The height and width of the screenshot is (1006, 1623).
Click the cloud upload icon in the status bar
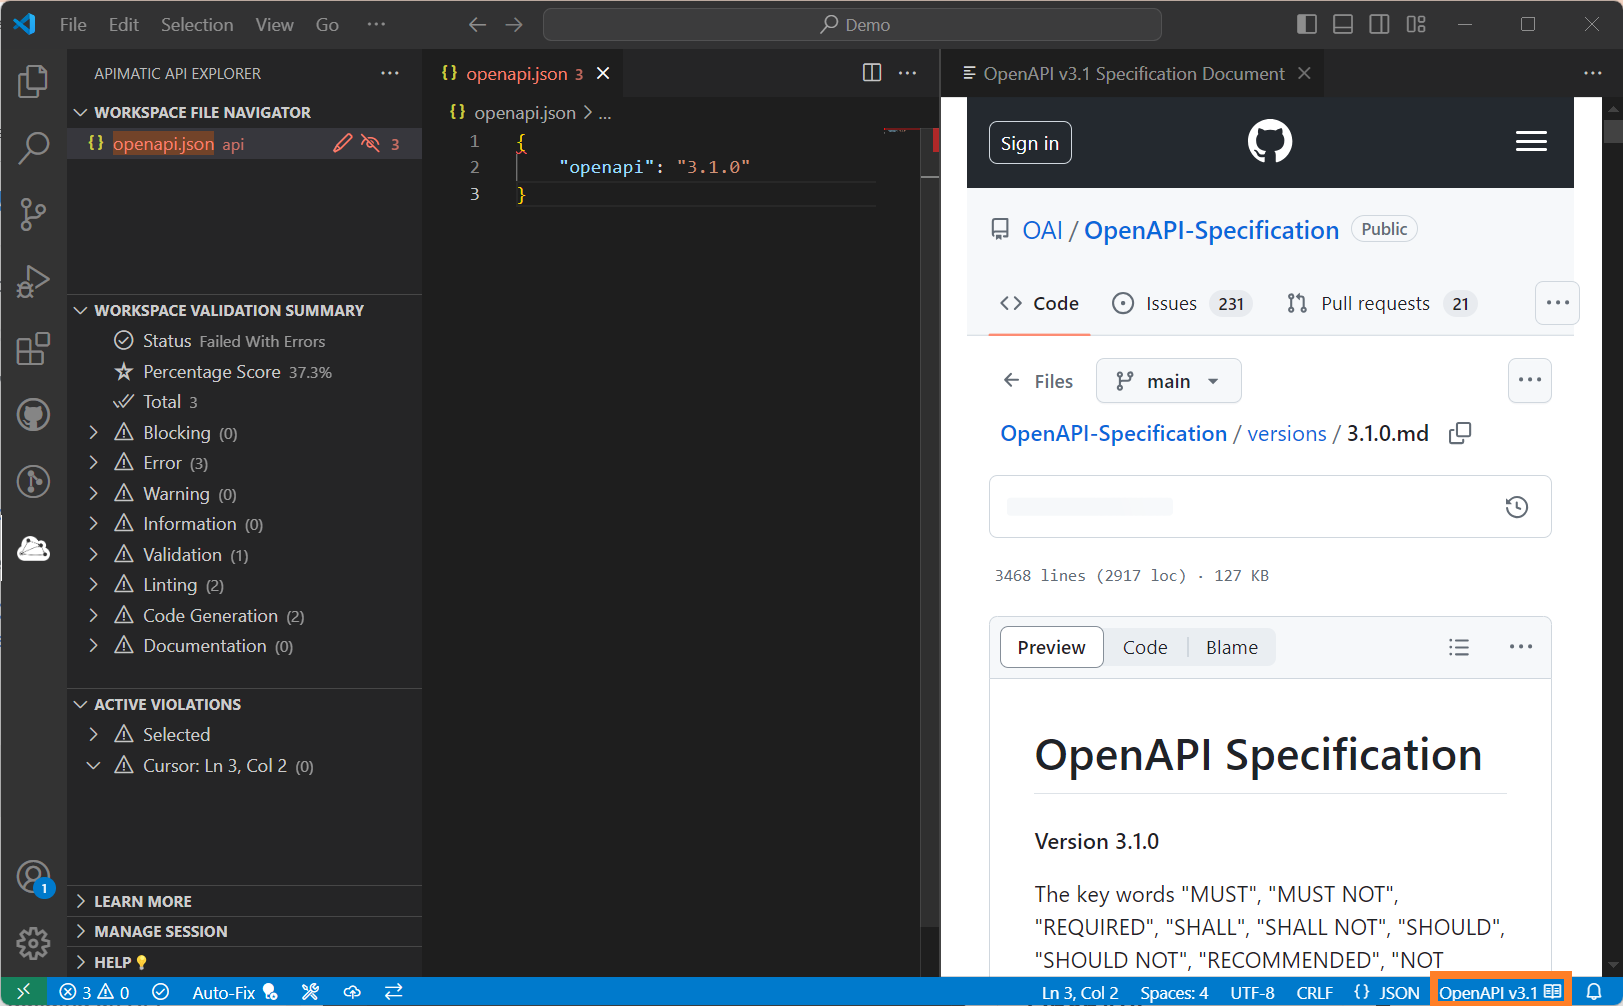click(352, 992)
